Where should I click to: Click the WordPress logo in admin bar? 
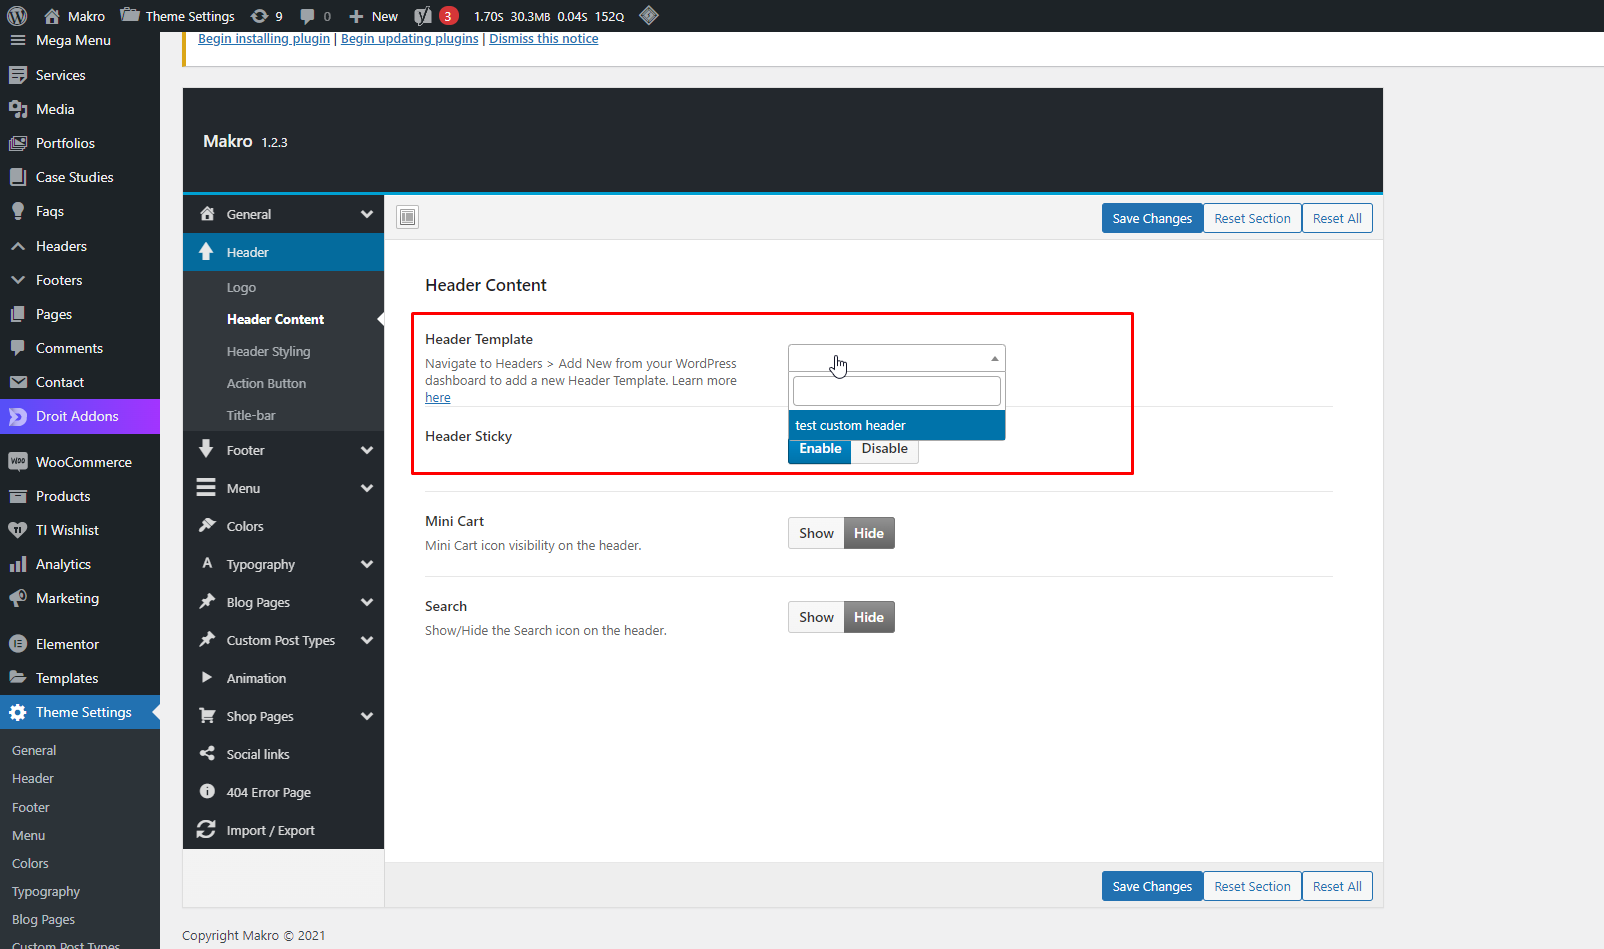coord(17,16)
